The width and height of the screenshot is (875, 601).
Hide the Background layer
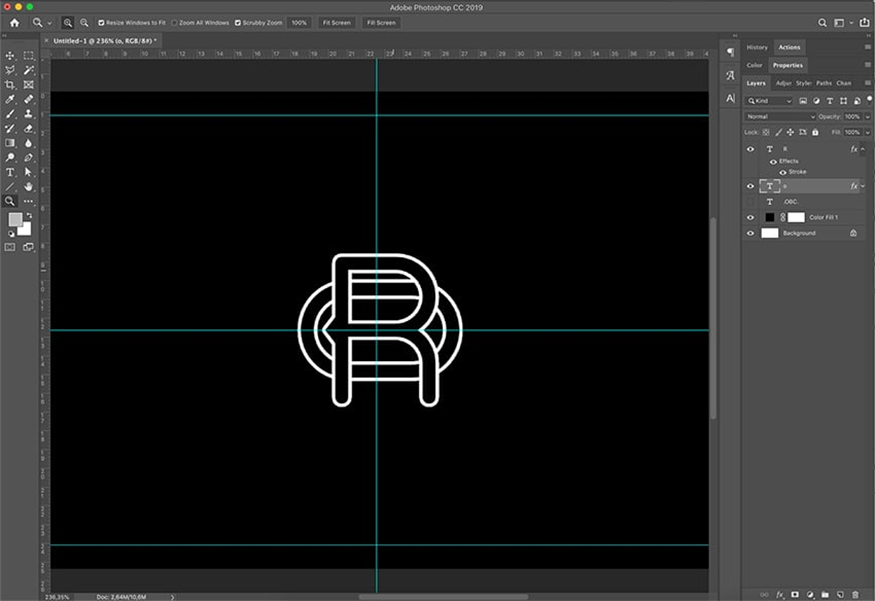(x=751, y=233)
